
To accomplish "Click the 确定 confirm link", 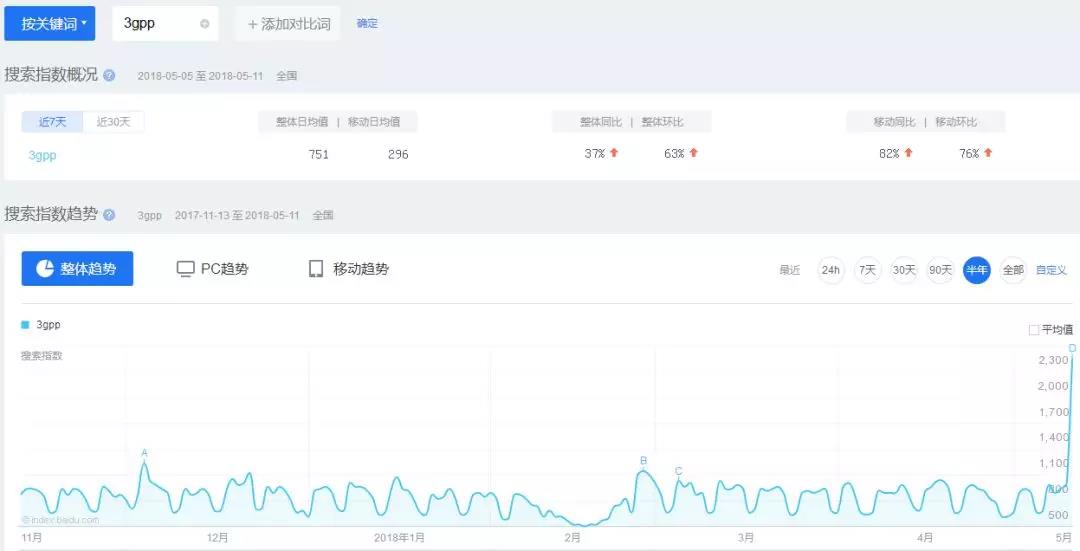I will click(367, 24).
